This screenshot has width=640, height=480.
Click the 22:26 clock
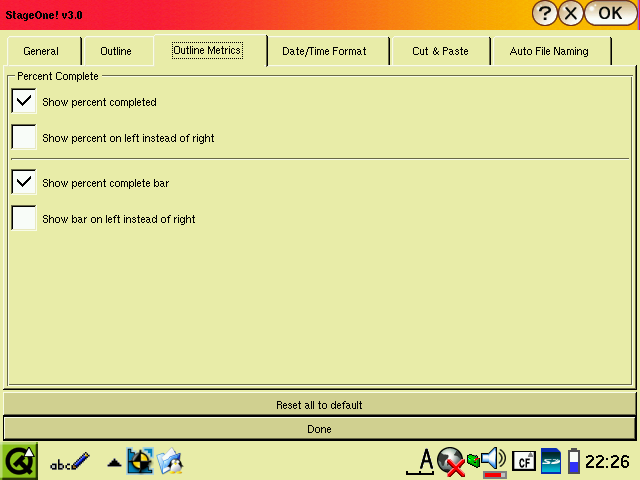point(607,462)
